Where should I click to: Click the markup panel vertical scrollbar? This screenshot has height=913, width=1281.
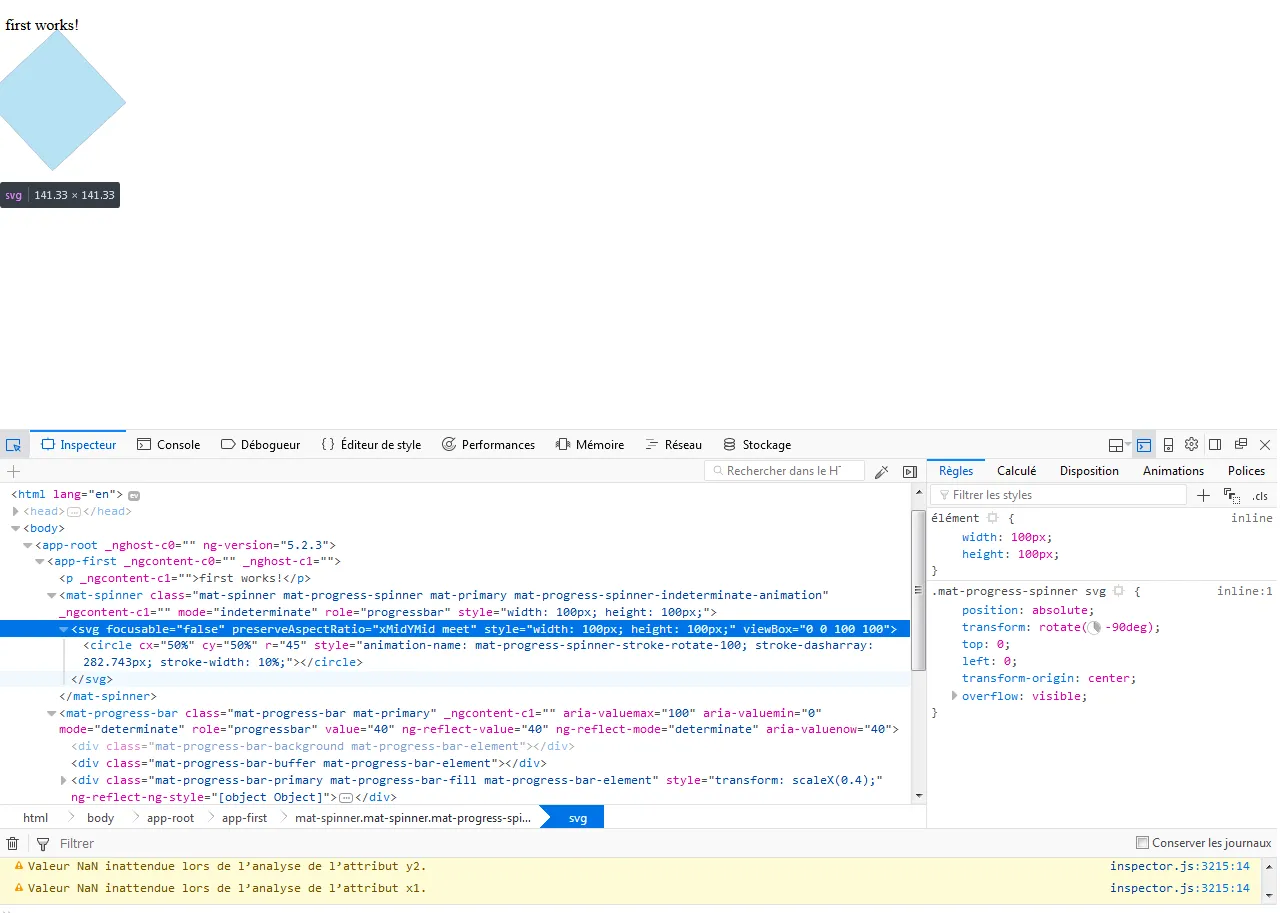point(919,590)
